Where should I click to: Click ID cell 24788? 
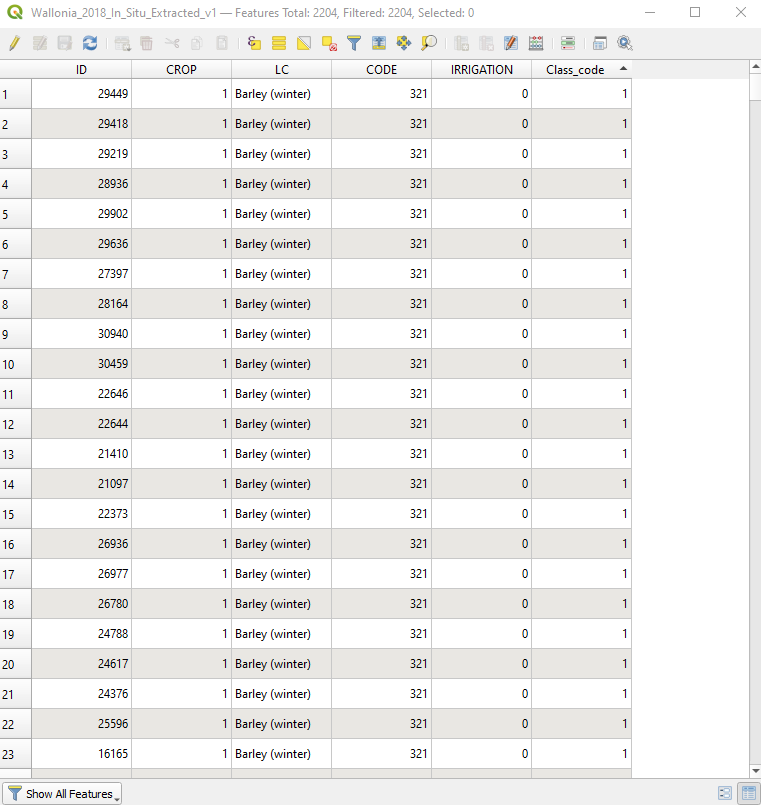(81, 634)
